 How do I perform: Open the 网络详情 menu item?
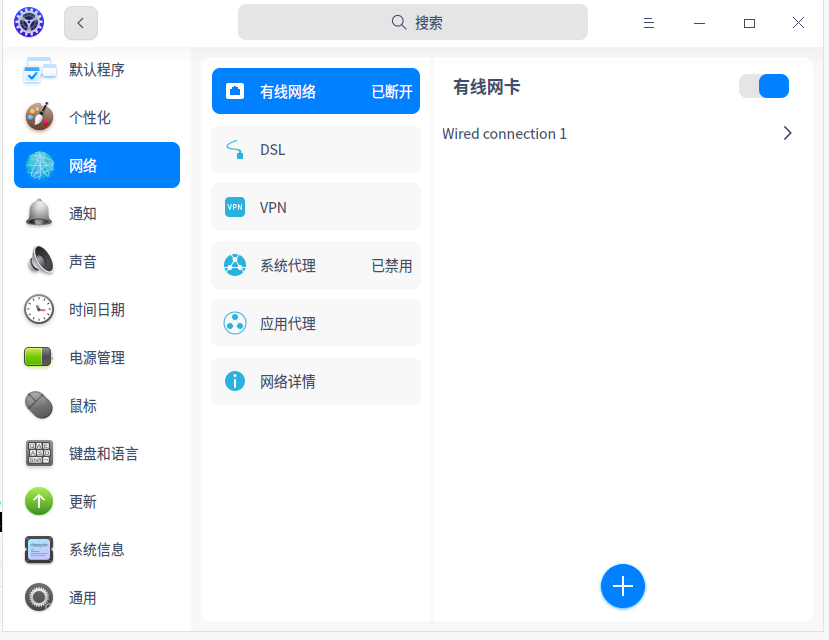[316, 381]
